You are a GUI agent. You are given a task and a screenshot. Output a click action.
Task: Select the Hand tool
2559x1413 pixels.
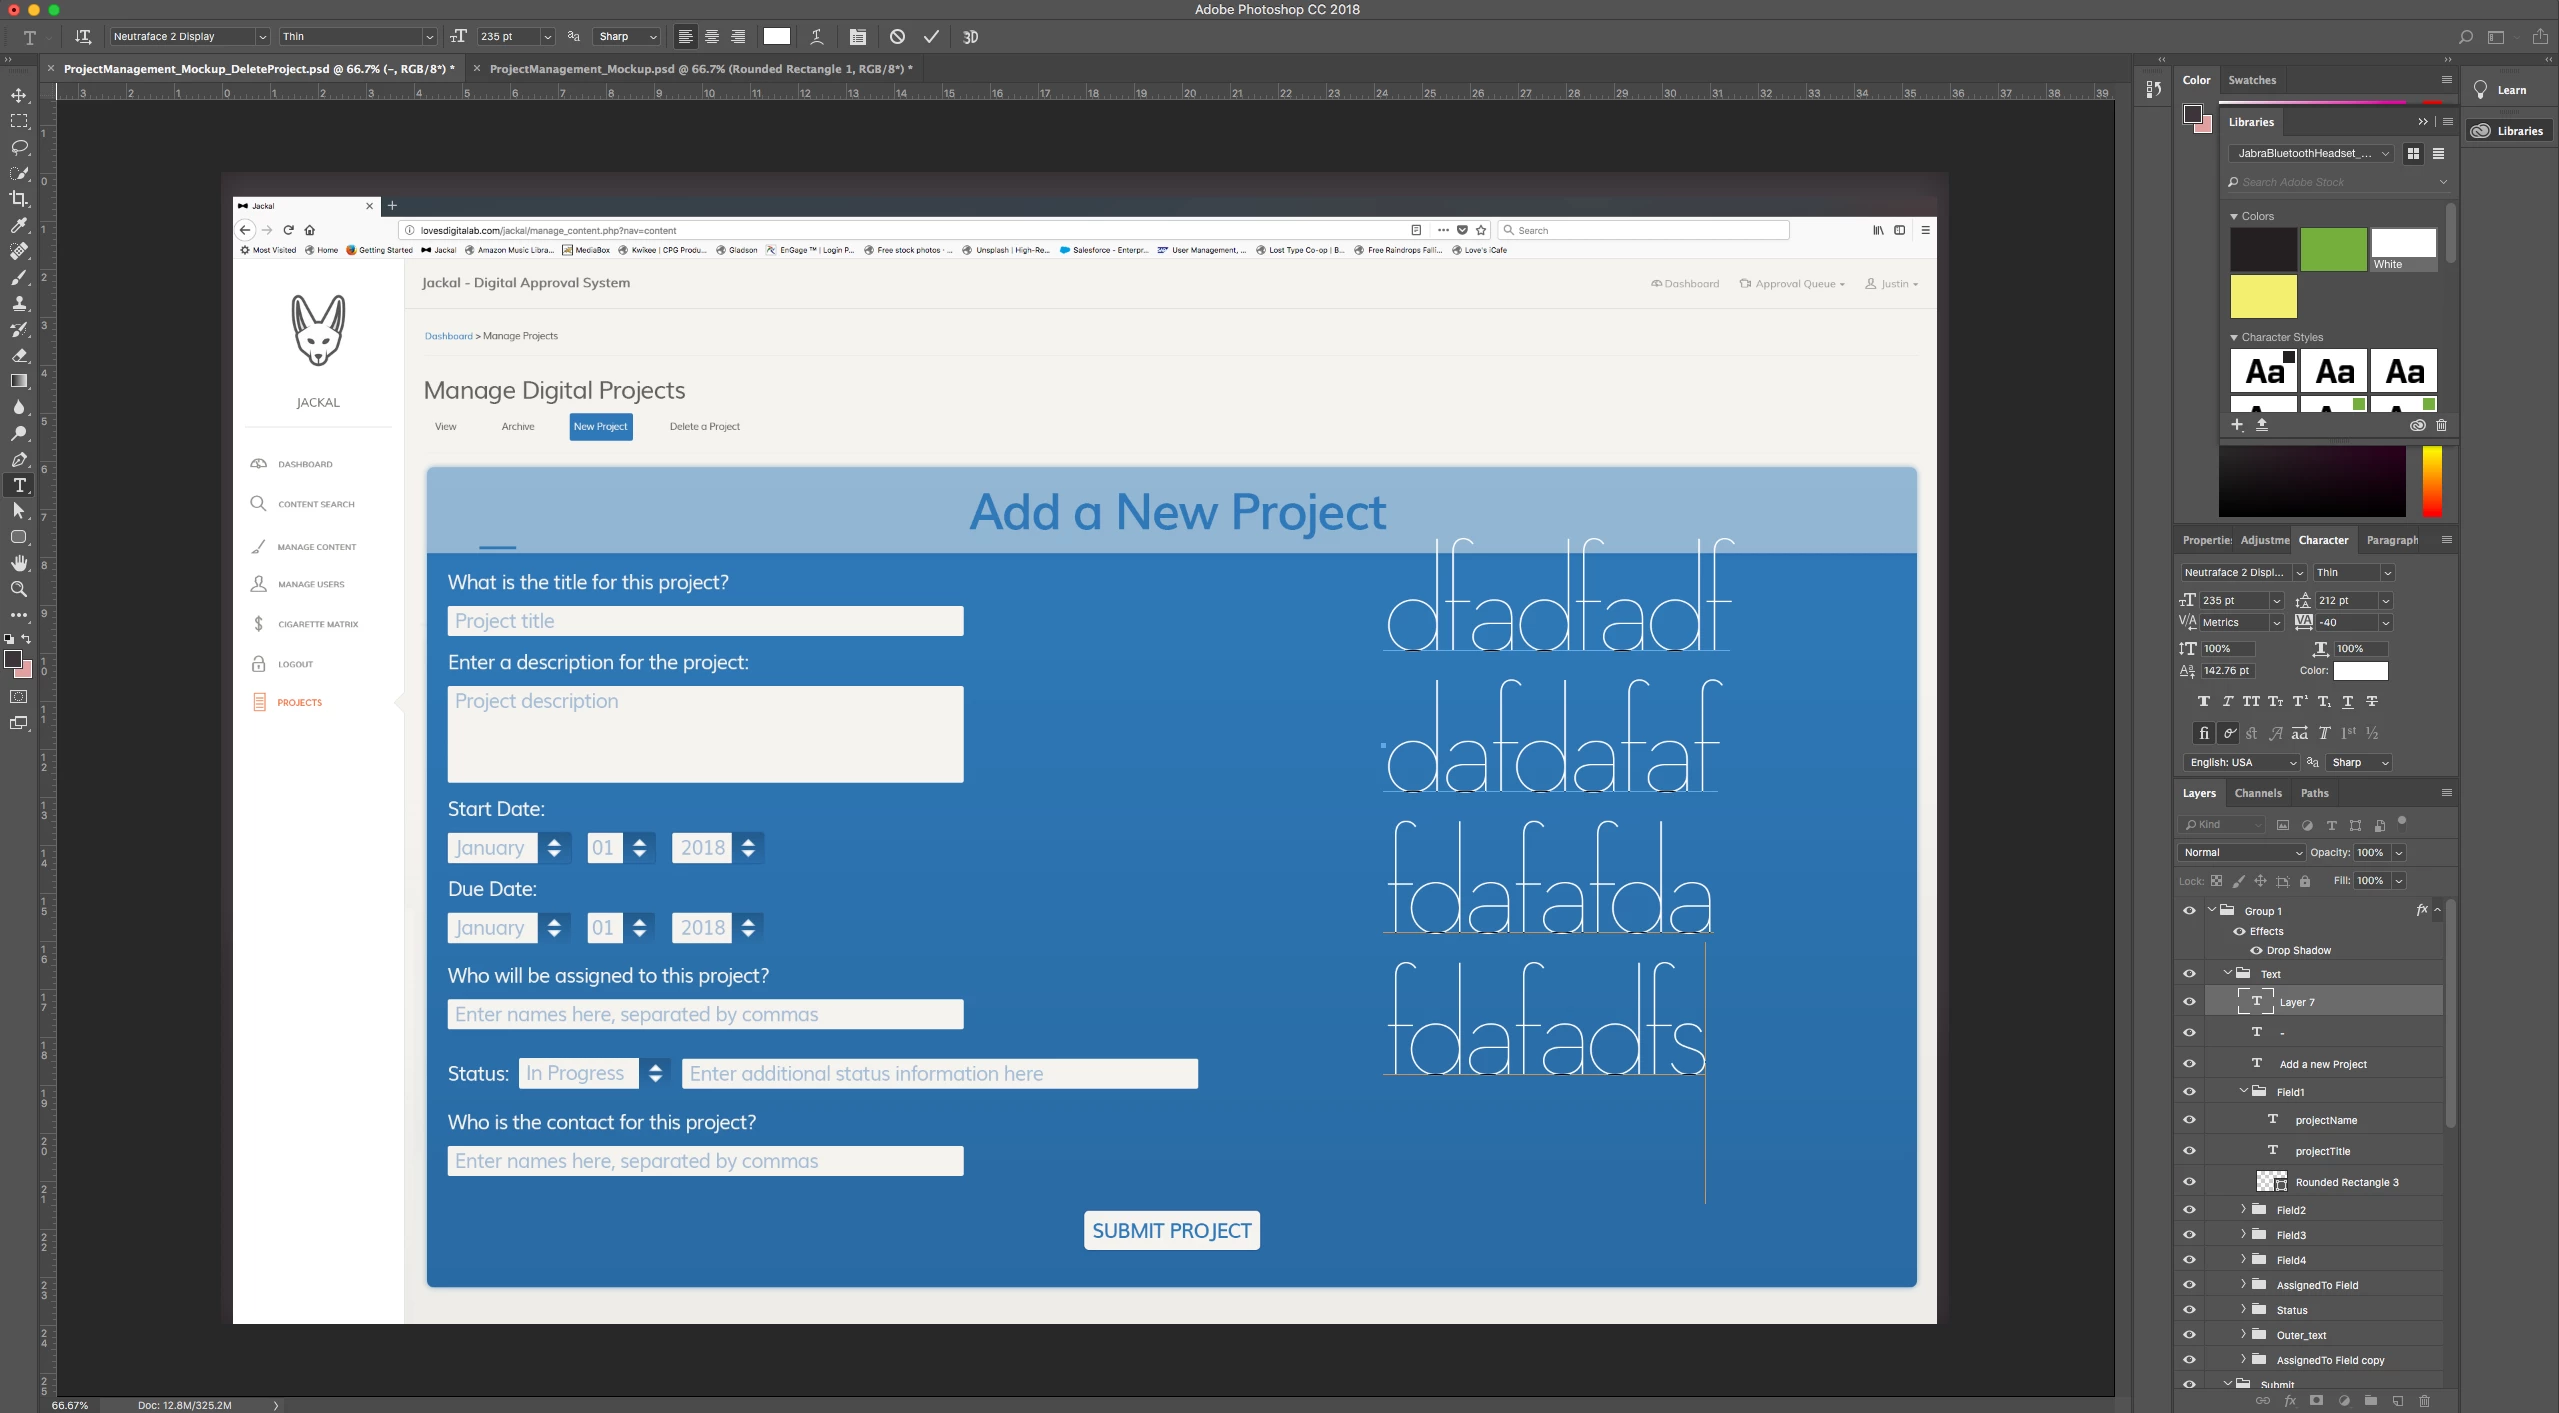tap(19, 563)
